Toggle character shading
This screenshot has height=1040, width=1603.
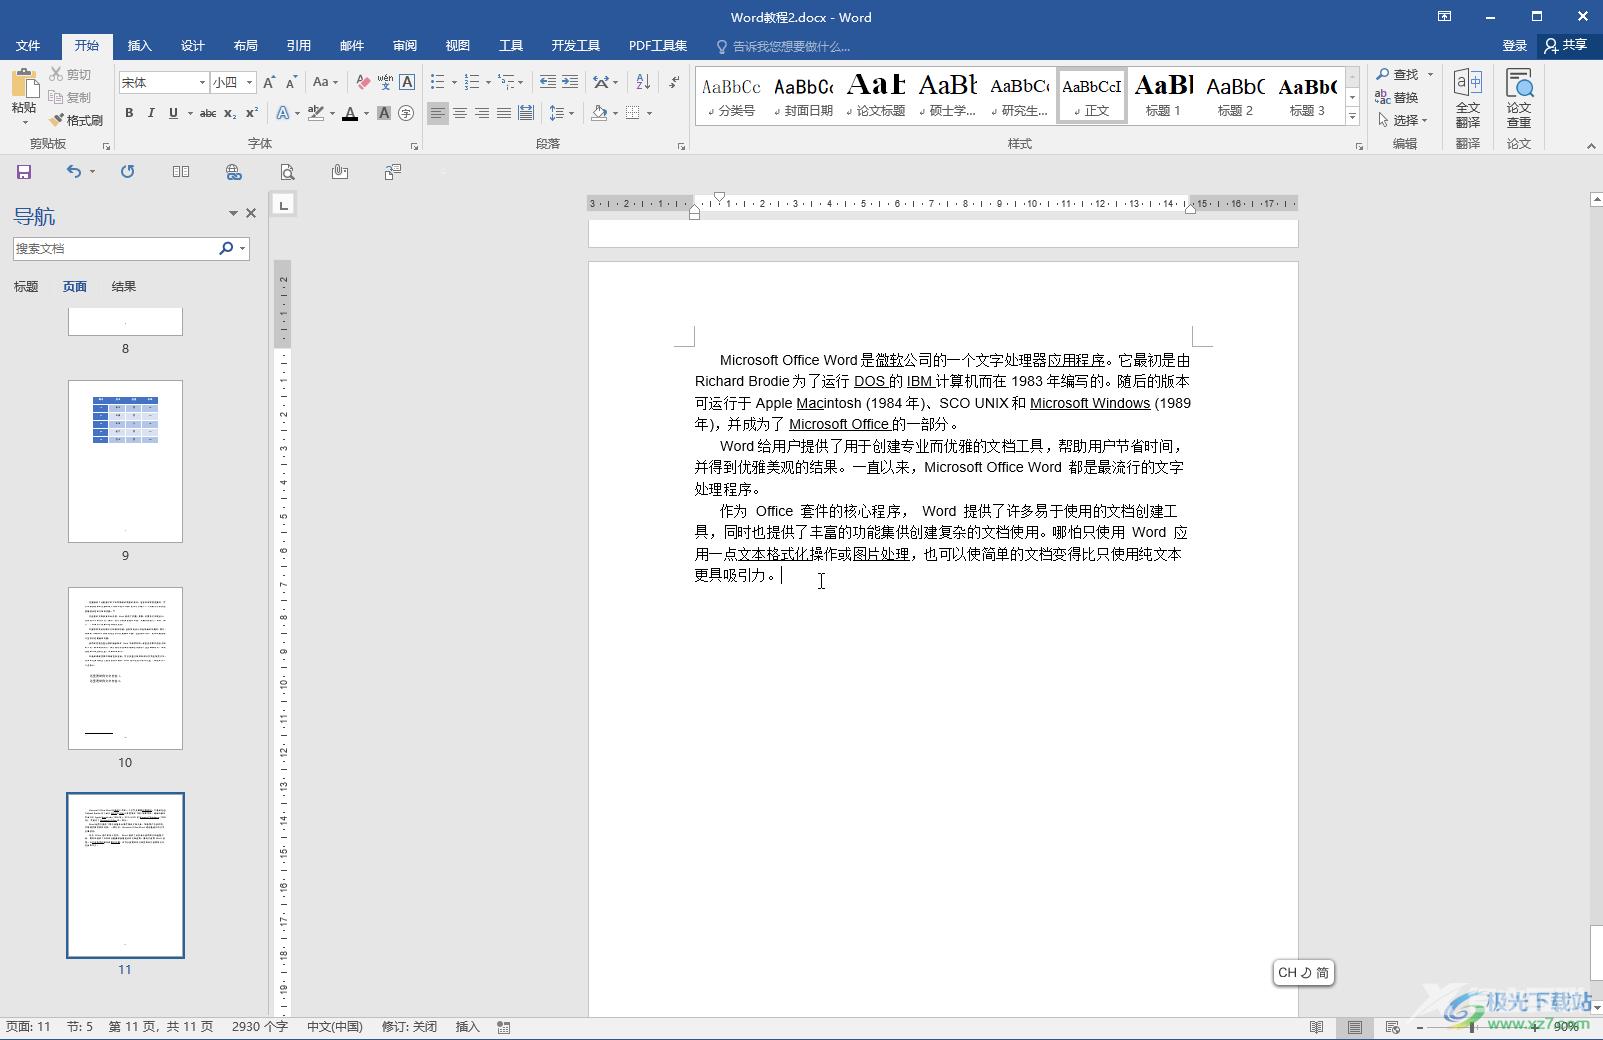[x=384, y=113]
